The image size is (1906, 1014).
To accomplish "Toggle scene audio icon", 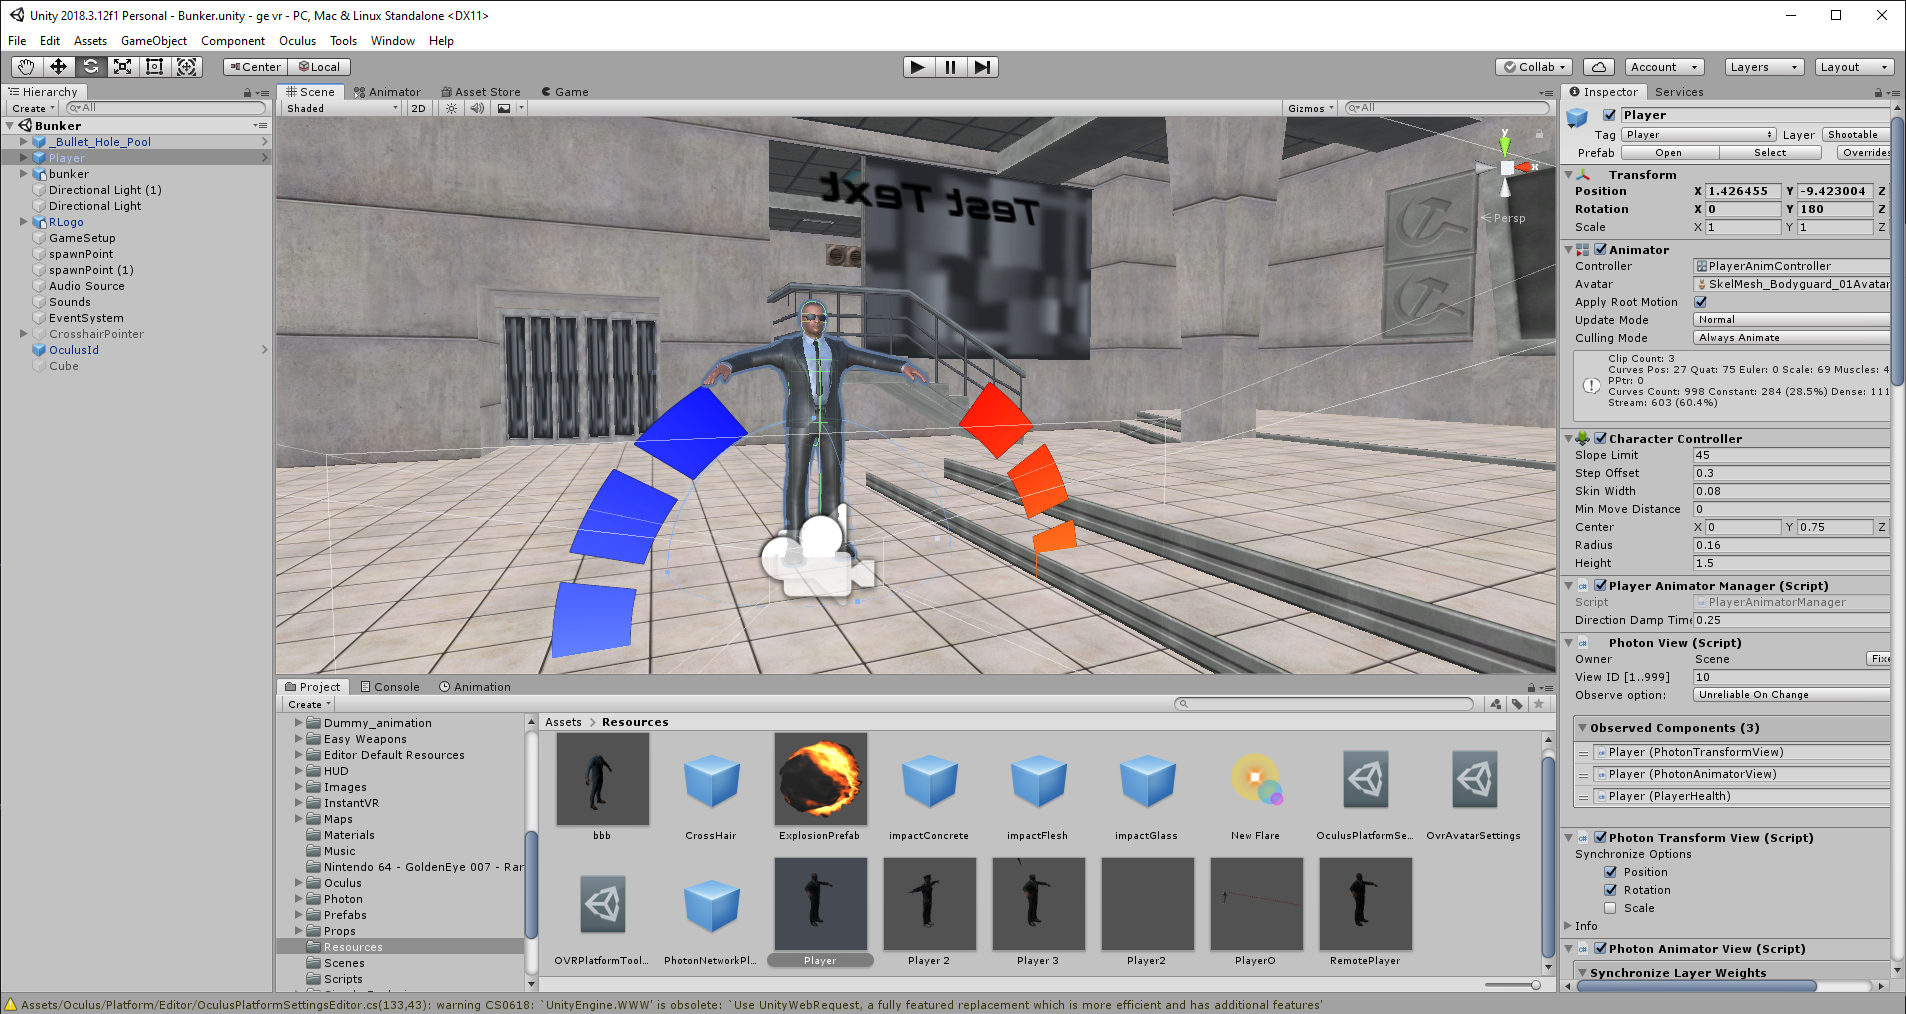I will tap(477, 108).
